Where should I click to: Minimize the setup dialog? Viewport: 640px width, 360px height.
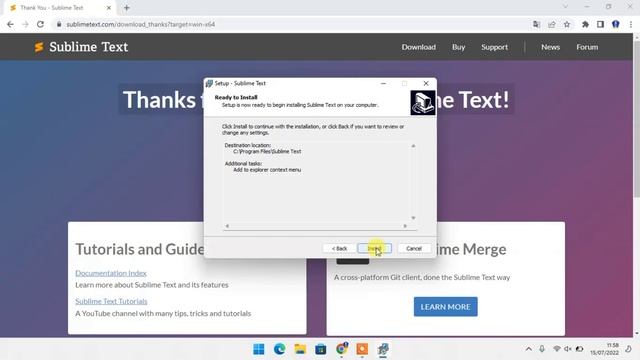[x=383, y=83]
